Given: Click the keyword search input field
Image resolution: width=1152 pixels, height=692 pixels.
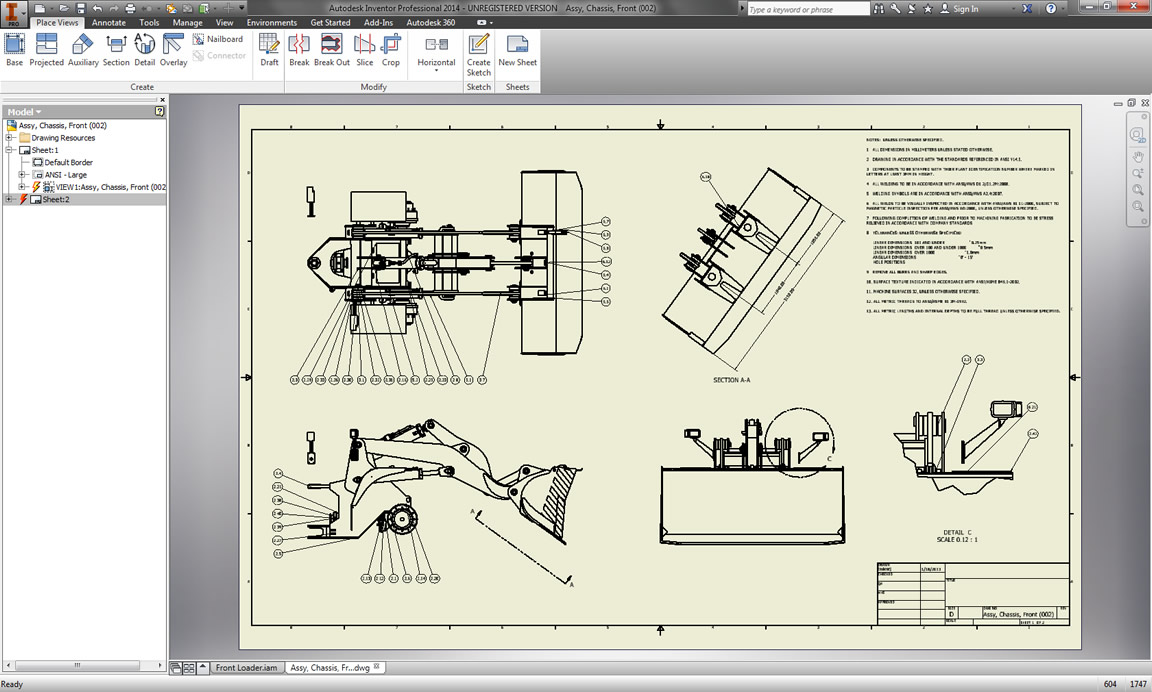Looking at the screenshot, I should click(x=808, y=9).
